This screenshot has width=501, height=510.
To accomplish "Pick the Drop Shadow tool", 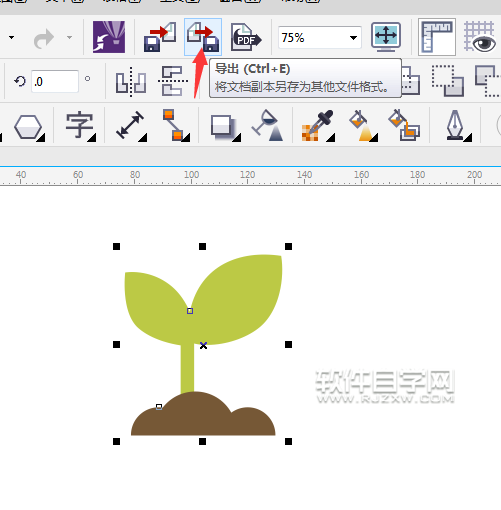I will (x=225, y=128).
